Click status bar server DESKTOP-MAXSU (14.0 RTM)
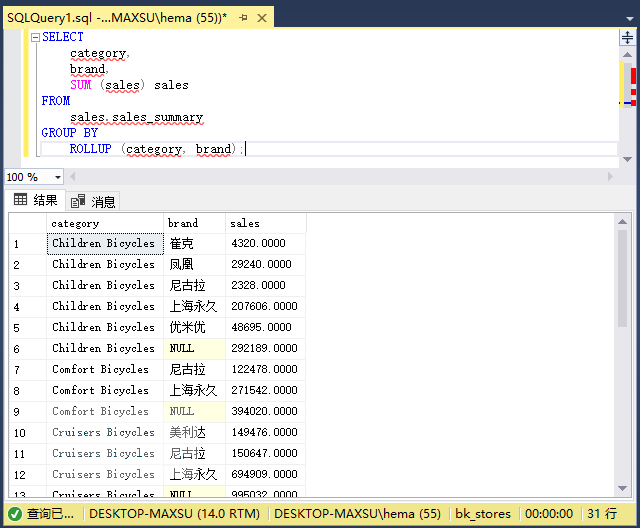The image size is (640, 528). coord(174,514)
